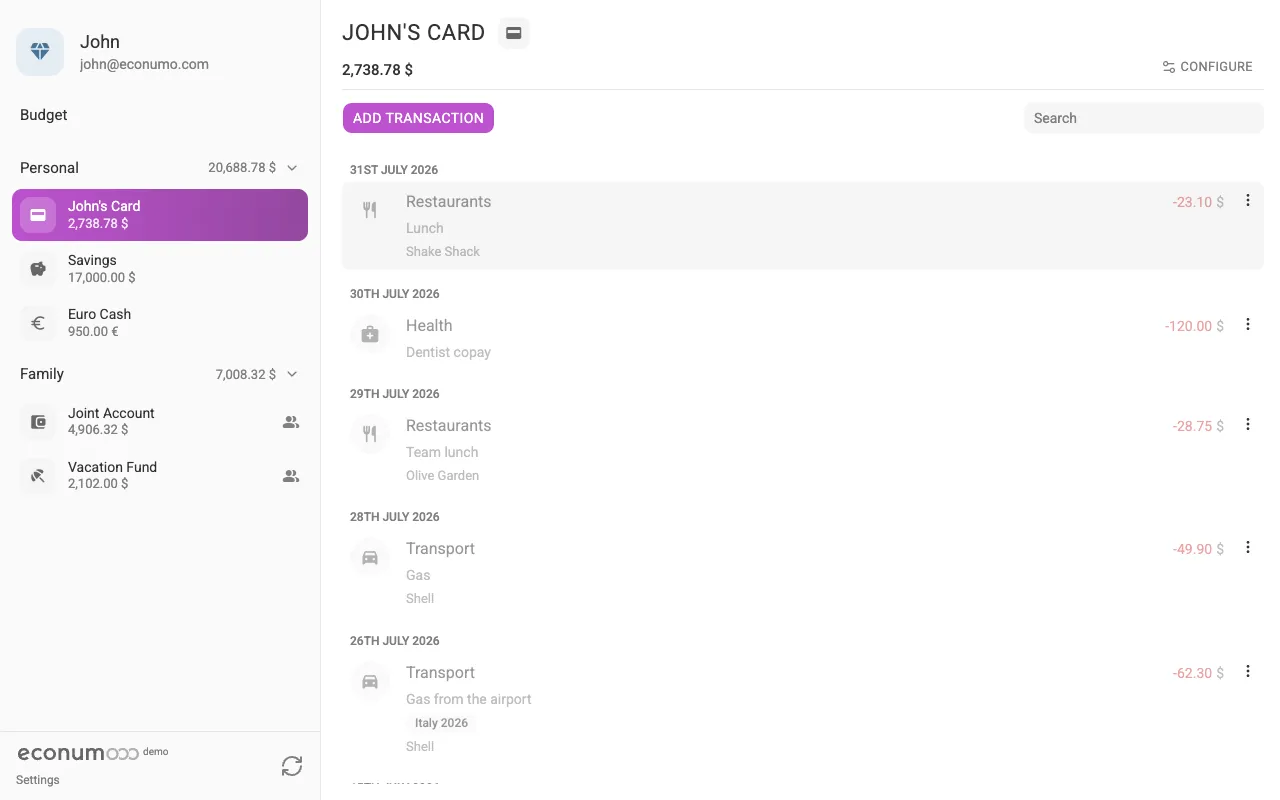The height and width of the screenshot is (800, 1280).
Task: Click the Savings piggy bank icon
Action: (38, 269)
